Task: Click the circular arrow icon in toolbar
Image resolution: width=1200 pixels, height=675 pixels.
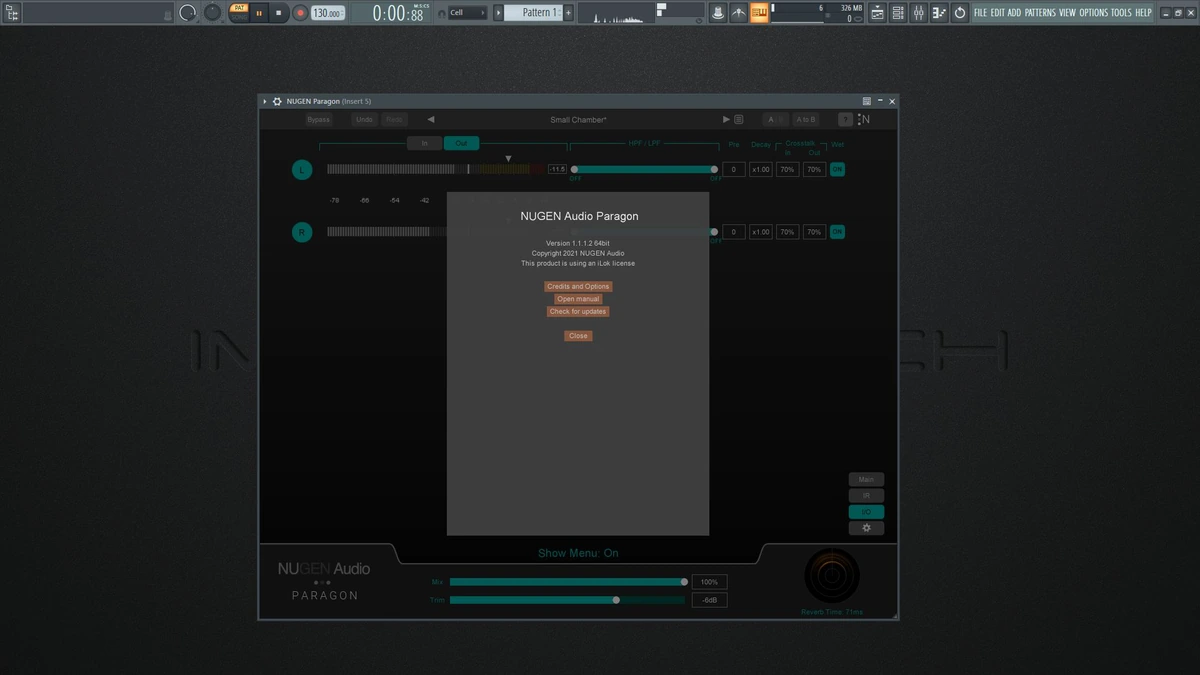Action: click(960, 13)
